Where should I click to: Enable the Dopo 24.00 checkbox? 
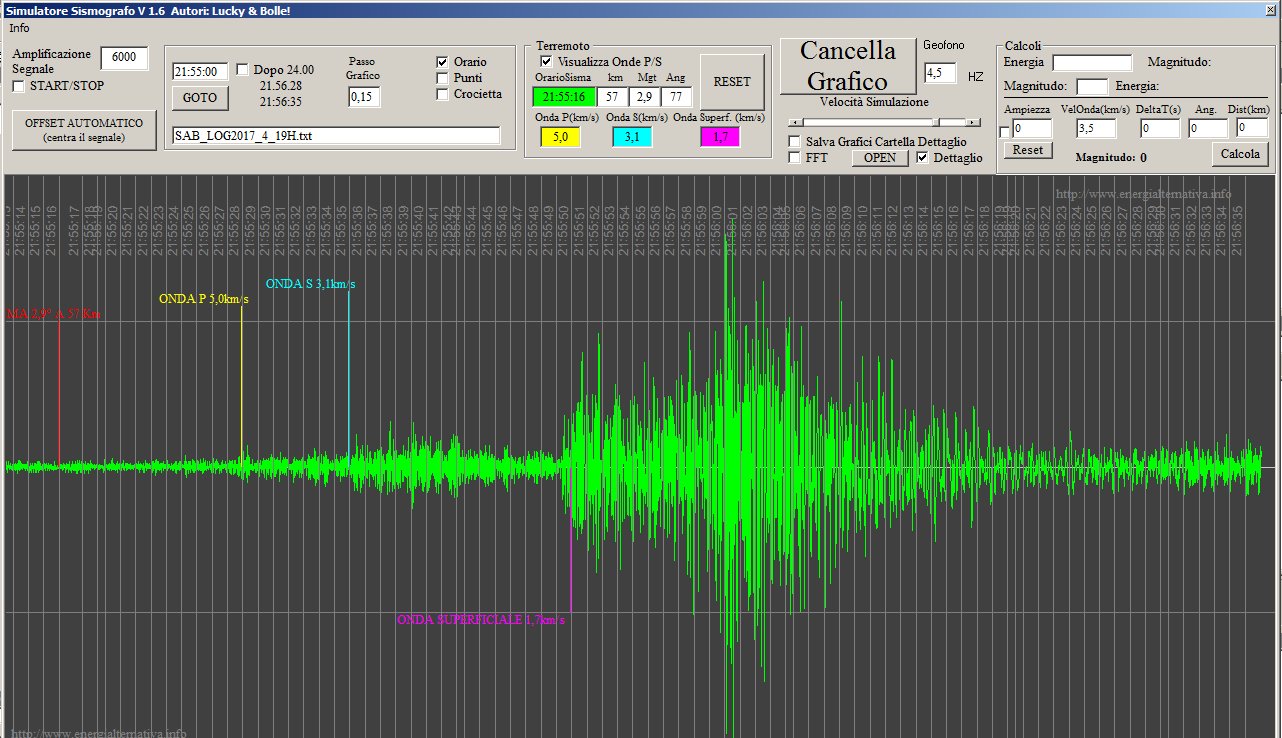click(x=243, y=70)
